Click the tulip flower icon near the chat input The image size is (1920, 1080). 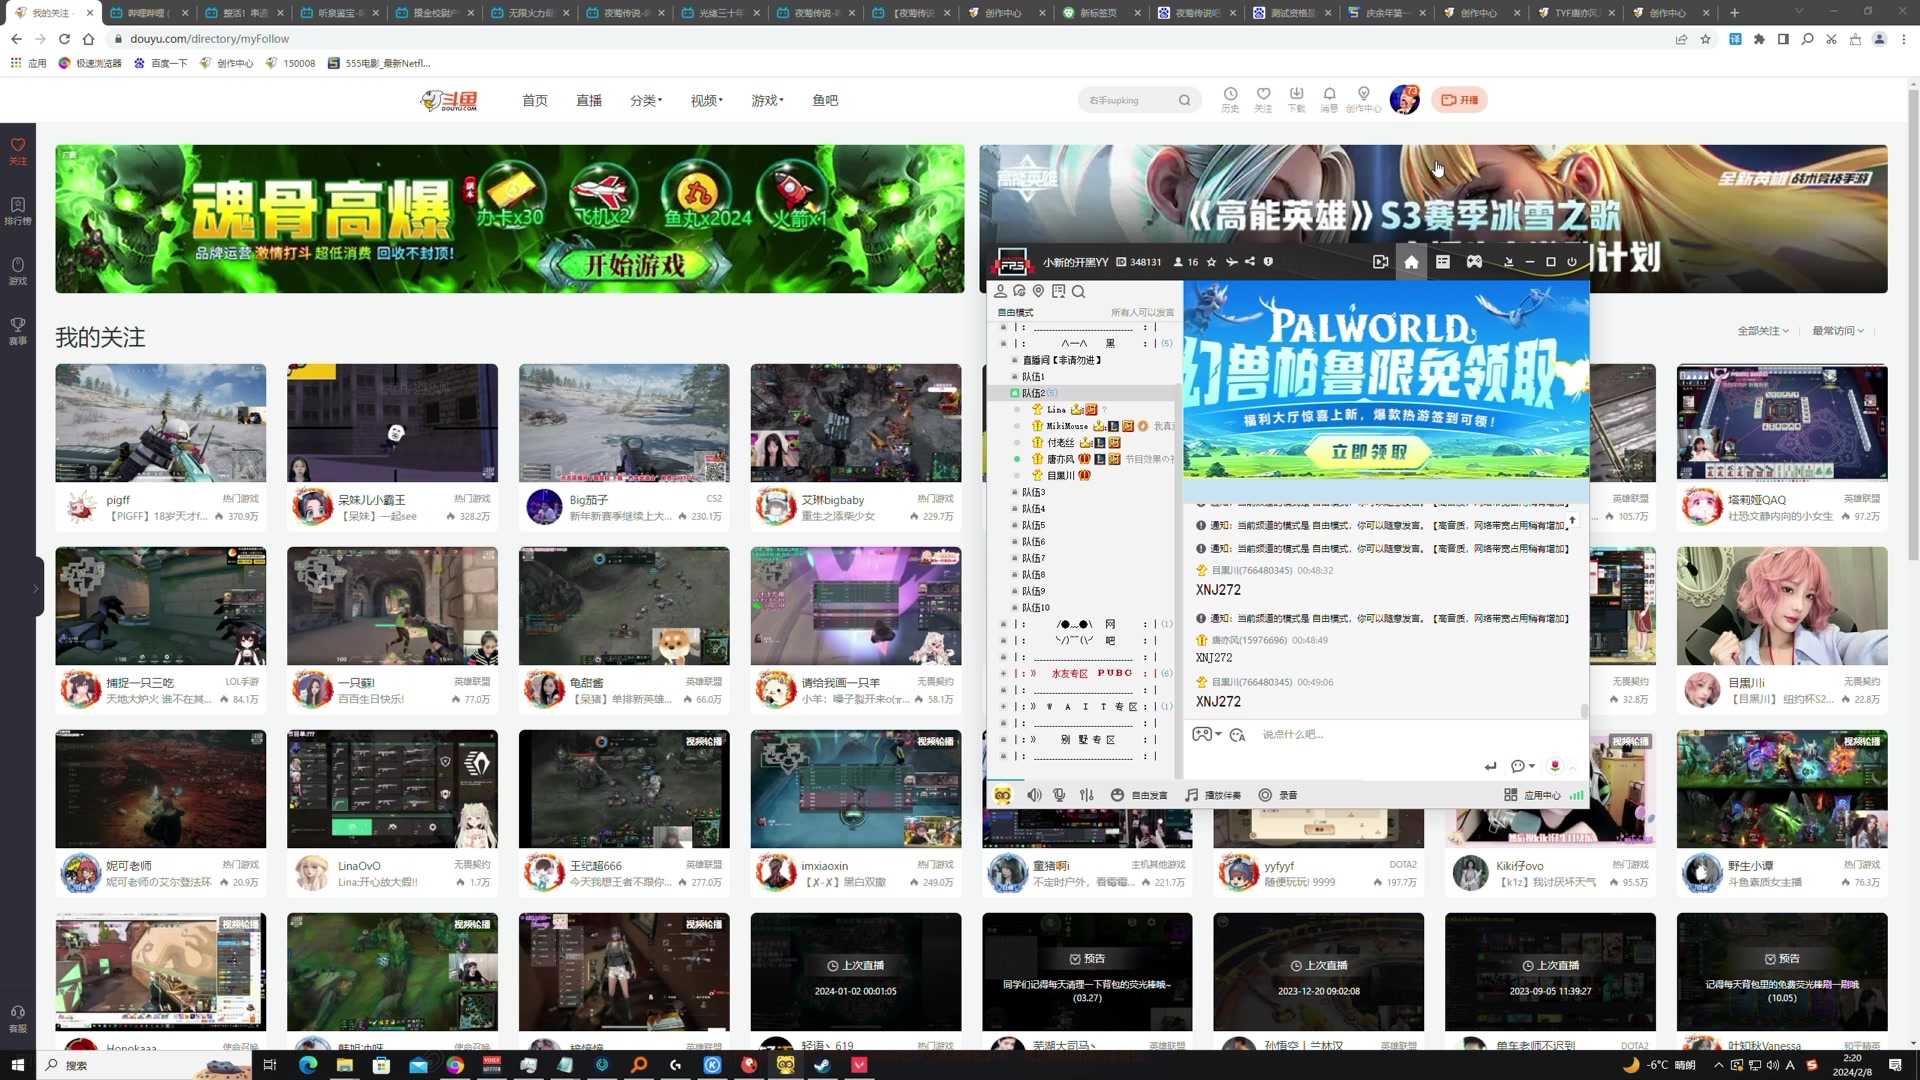[1554, 765]
